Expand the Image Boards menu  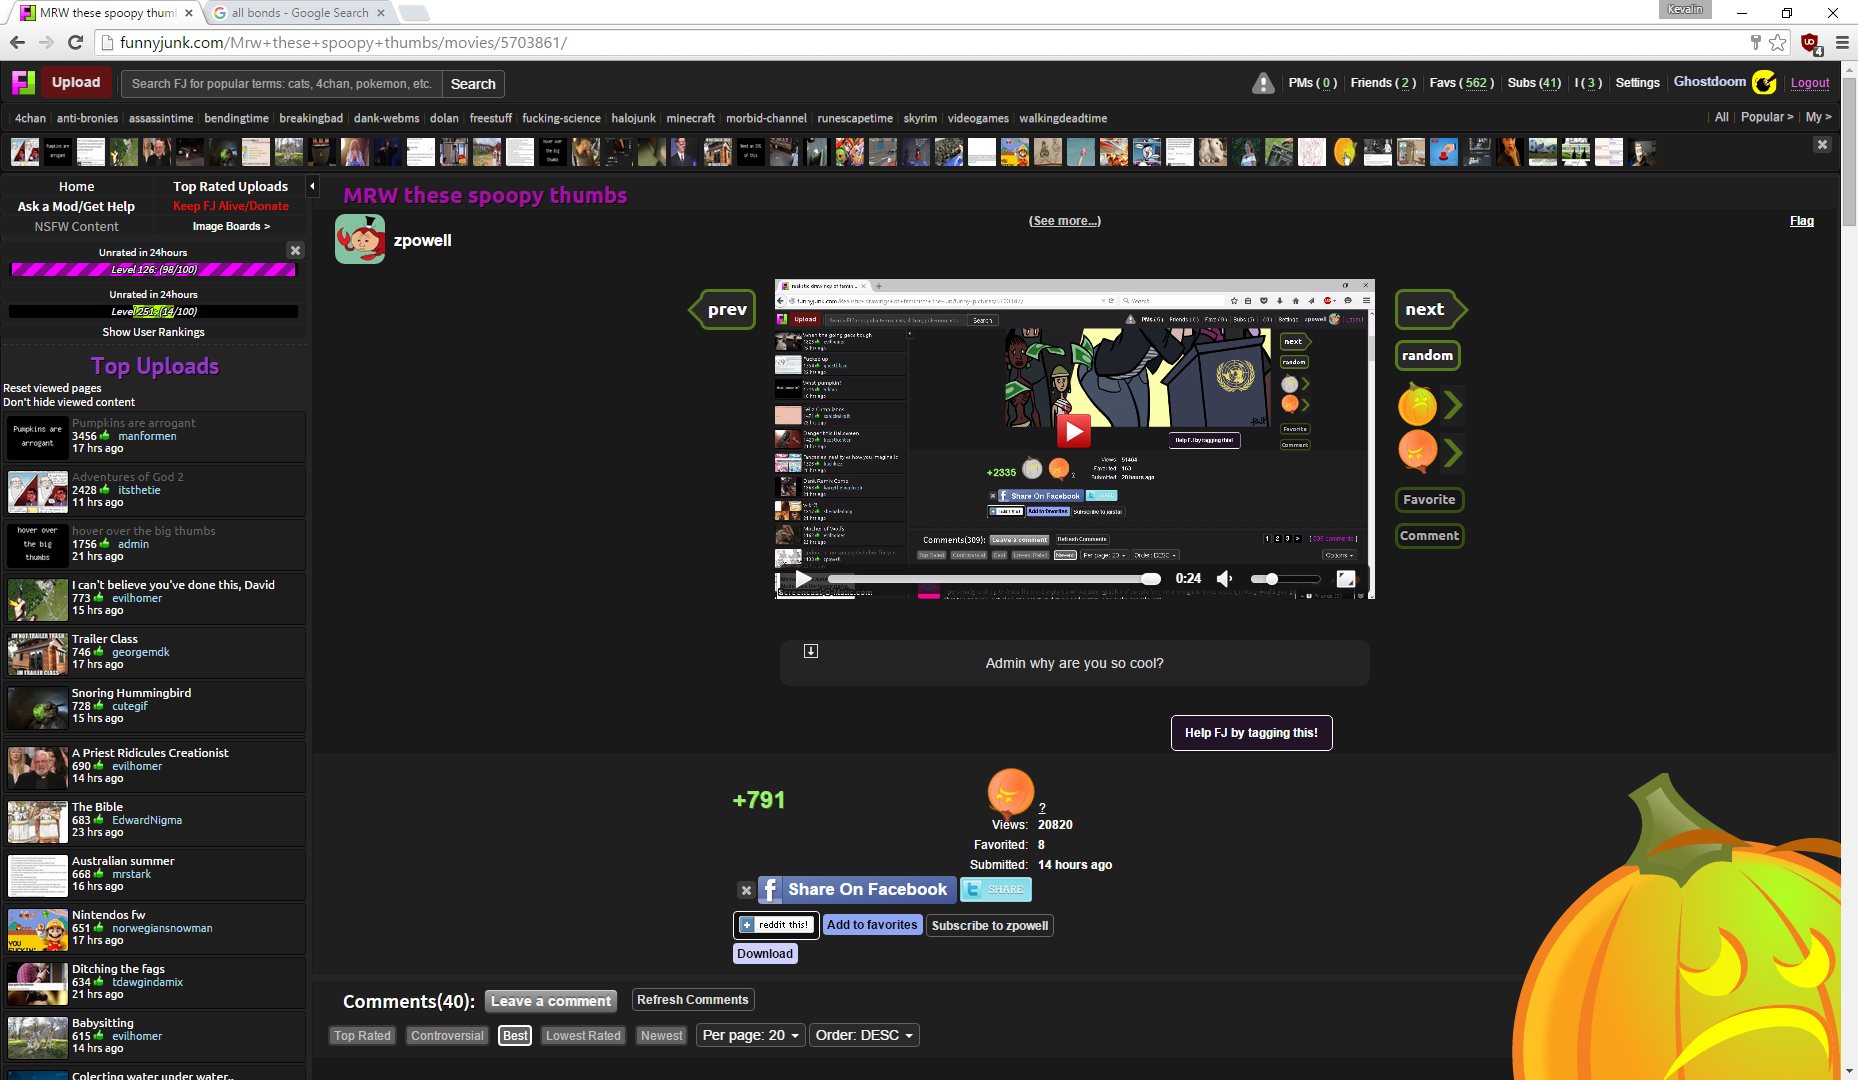pos(231,226)
